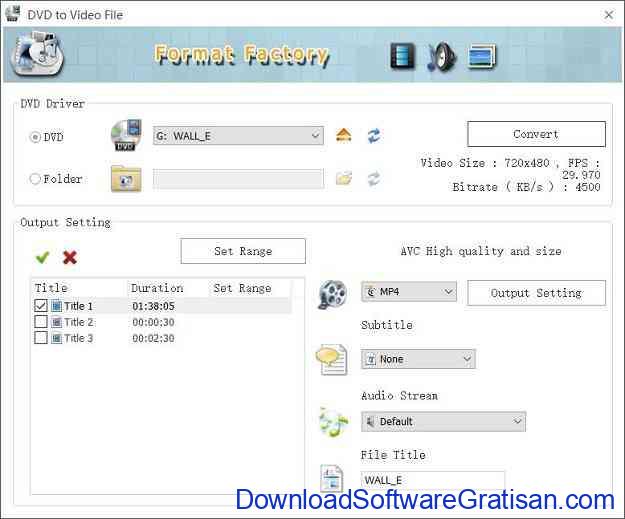This screenshot has height=519, width=625.
Task: Click the Title 3 film icon
Action: coord(57,338)
